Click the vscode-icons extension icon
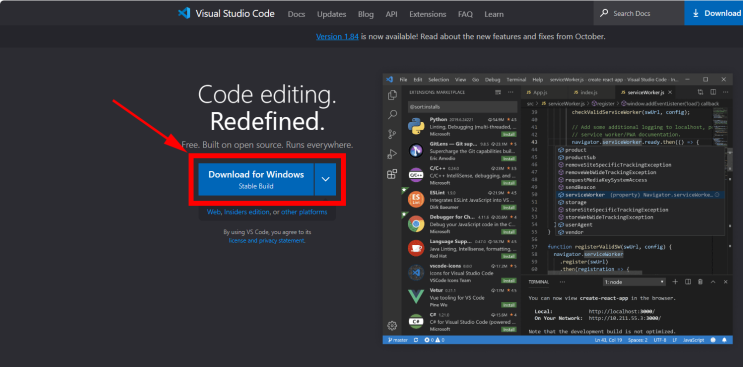 point(416,272)
